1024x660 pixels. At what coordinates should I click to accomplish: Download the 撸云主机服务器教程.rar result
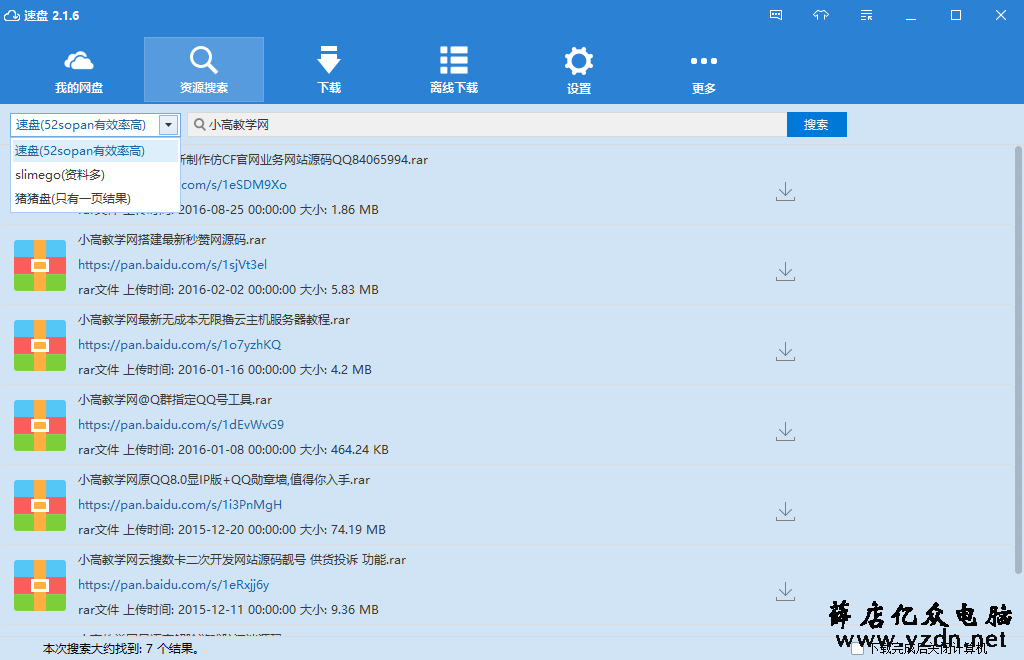coord(785,352)
